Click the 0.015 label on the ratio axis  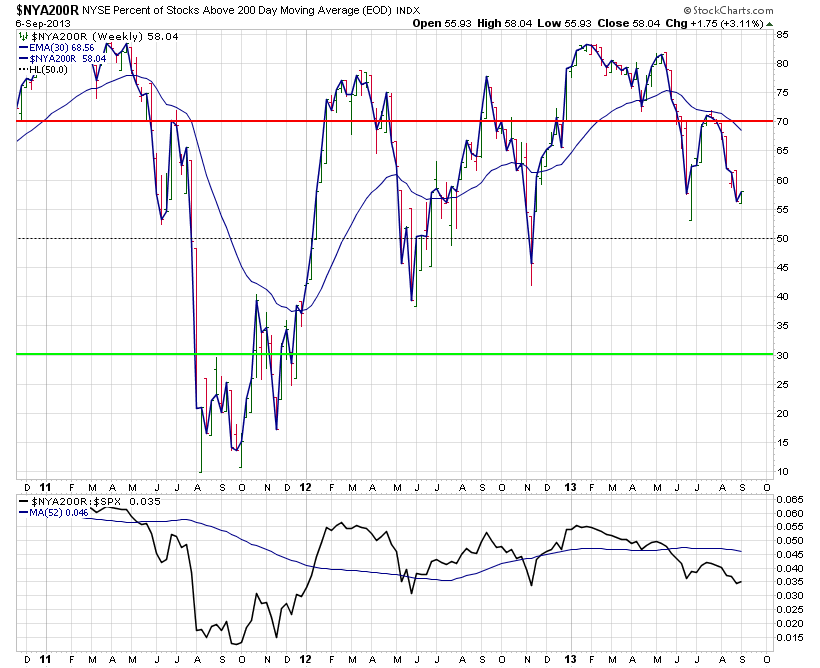pos(789,638)
